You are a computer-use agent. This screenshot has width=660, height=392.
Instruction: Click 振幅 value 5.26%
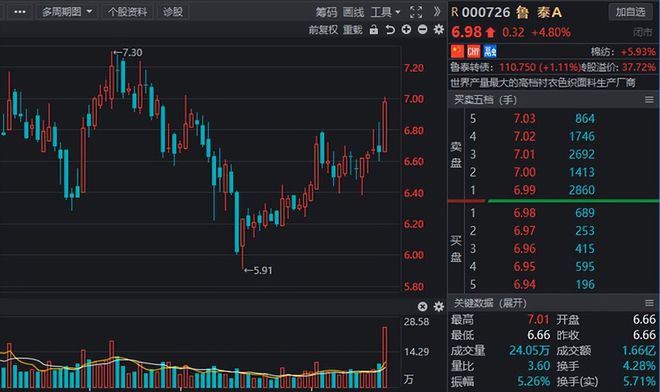[533, 381]
